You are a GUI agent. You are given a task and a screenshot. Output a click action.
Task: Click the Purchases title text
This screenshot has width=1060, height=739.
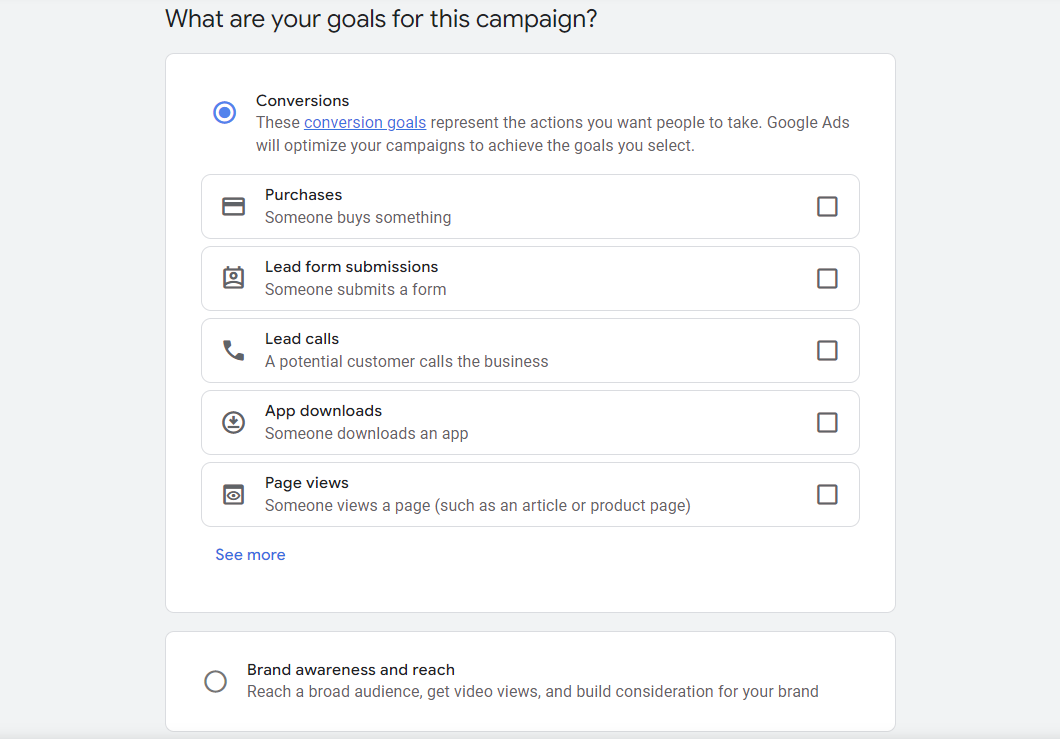[303, 195]
